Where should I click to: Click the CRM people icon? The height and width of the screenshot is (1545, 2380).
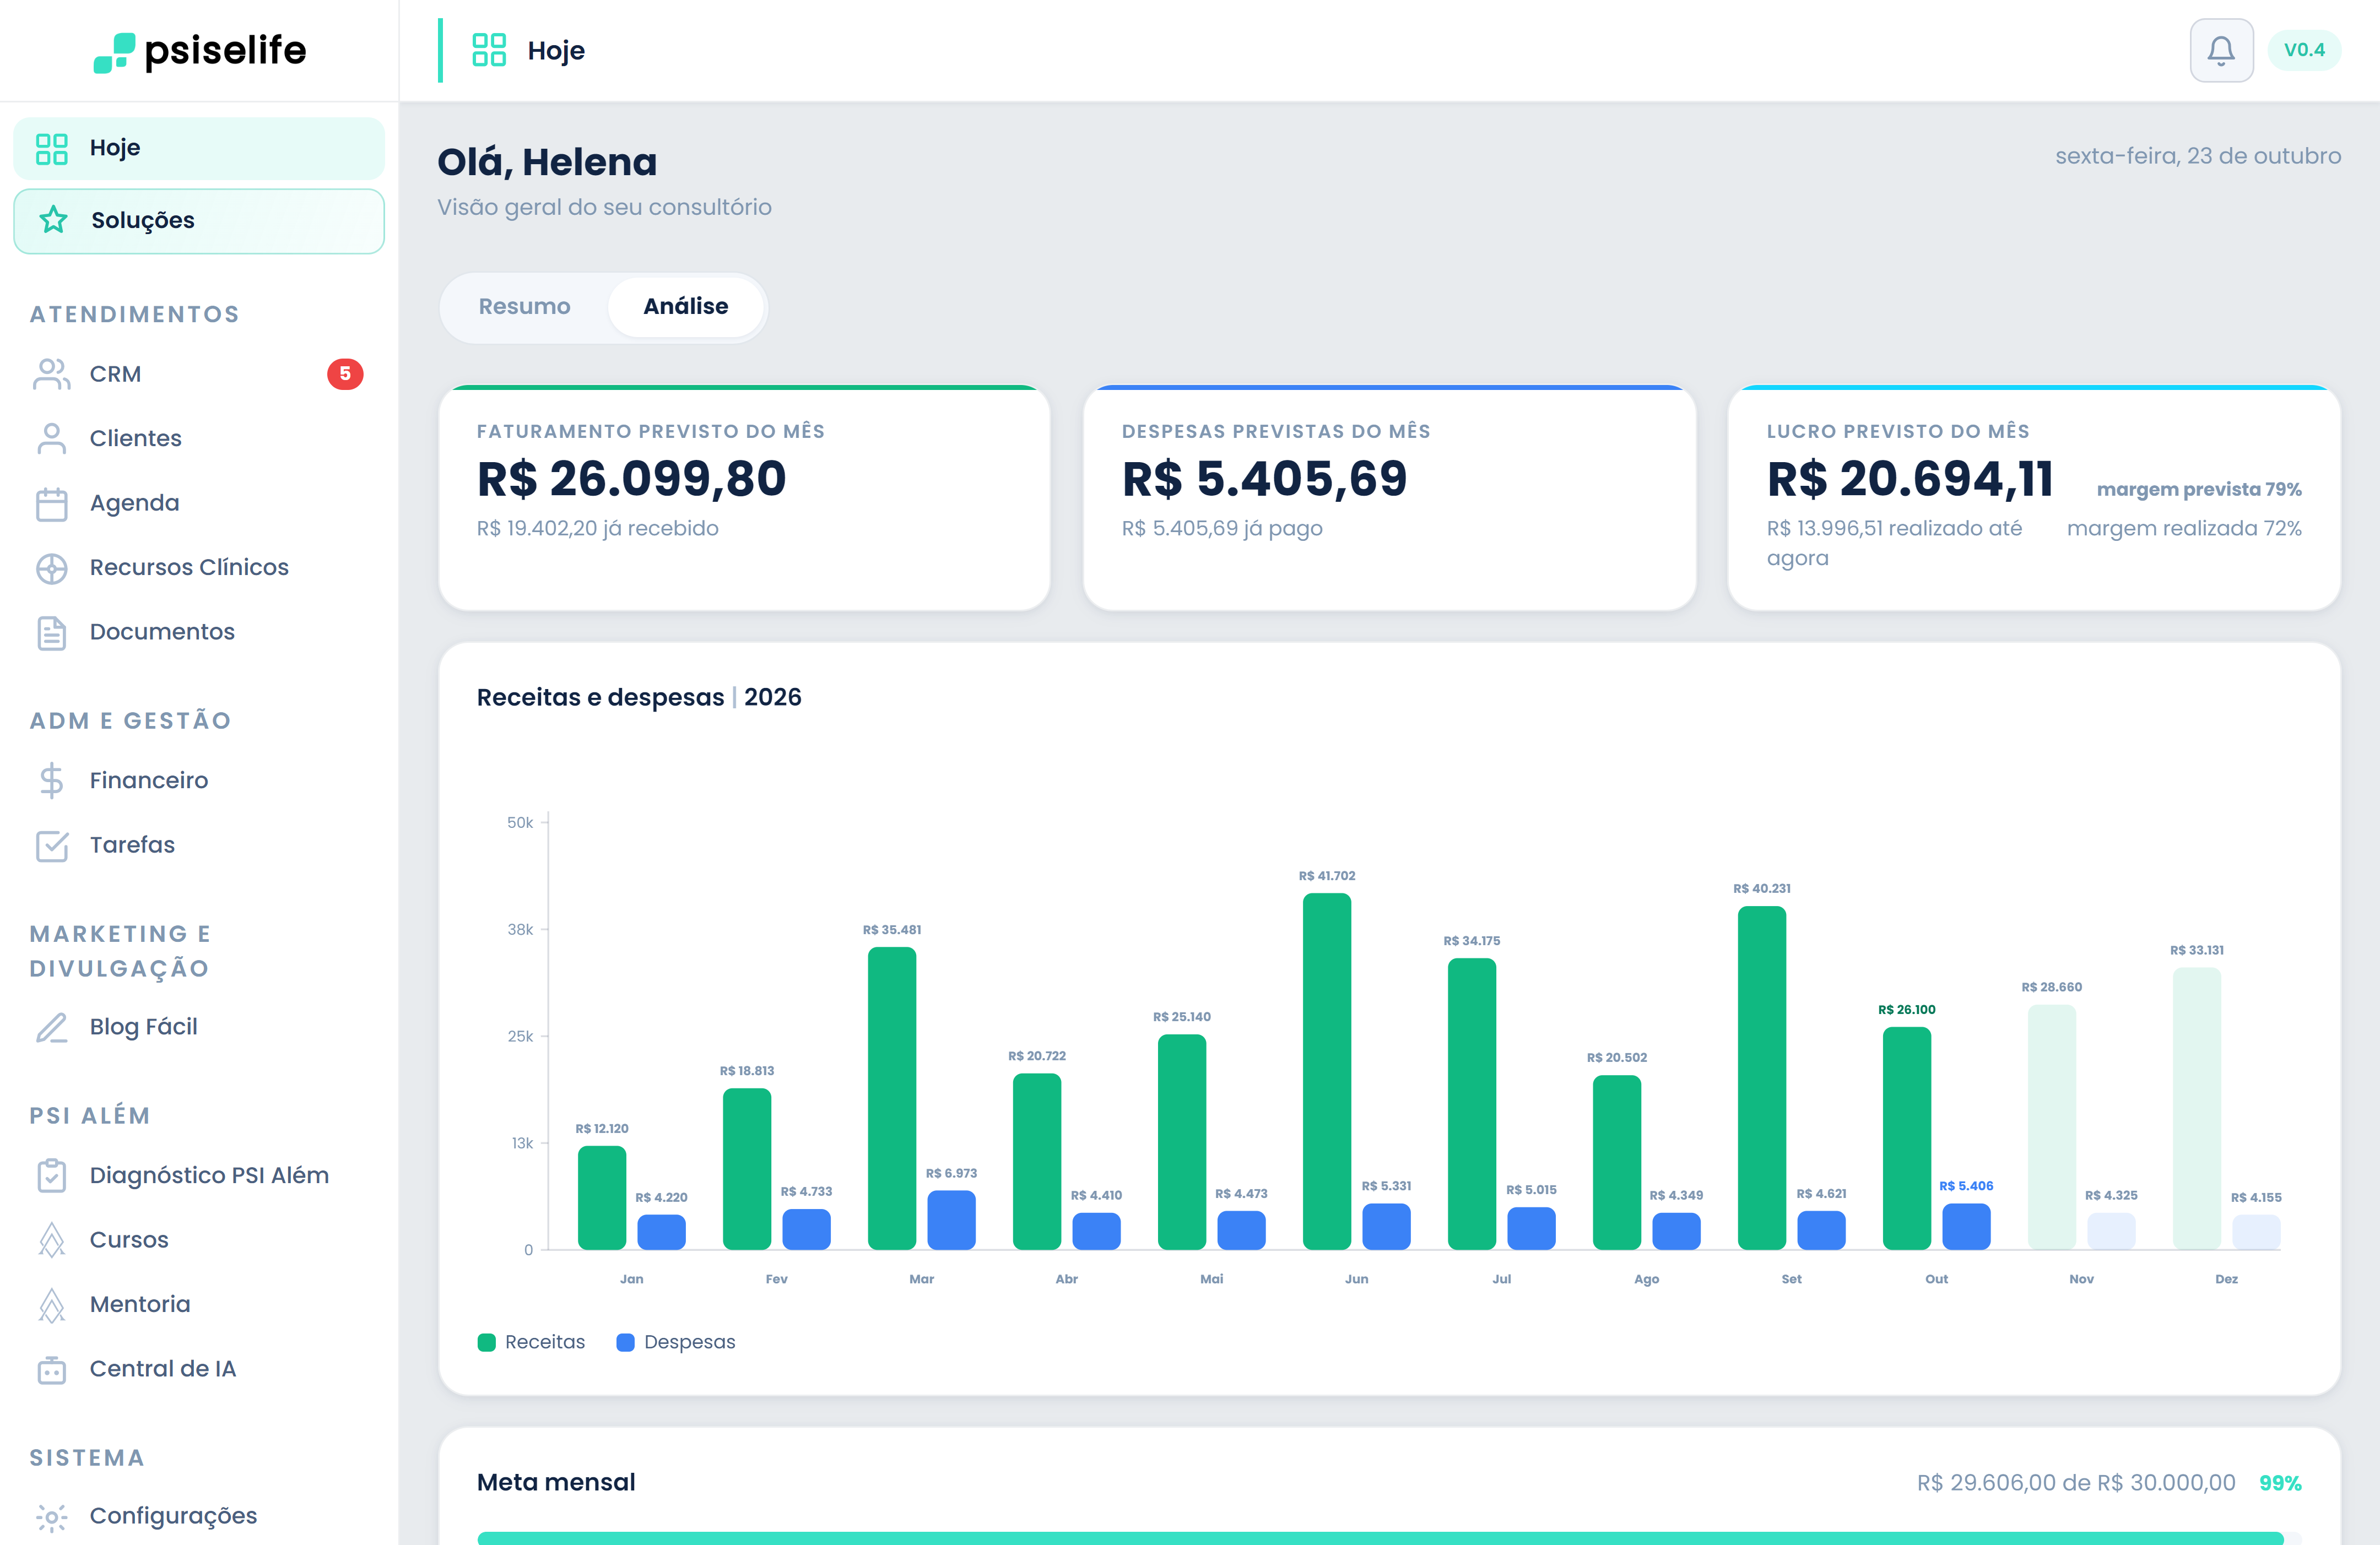(51, 374)
